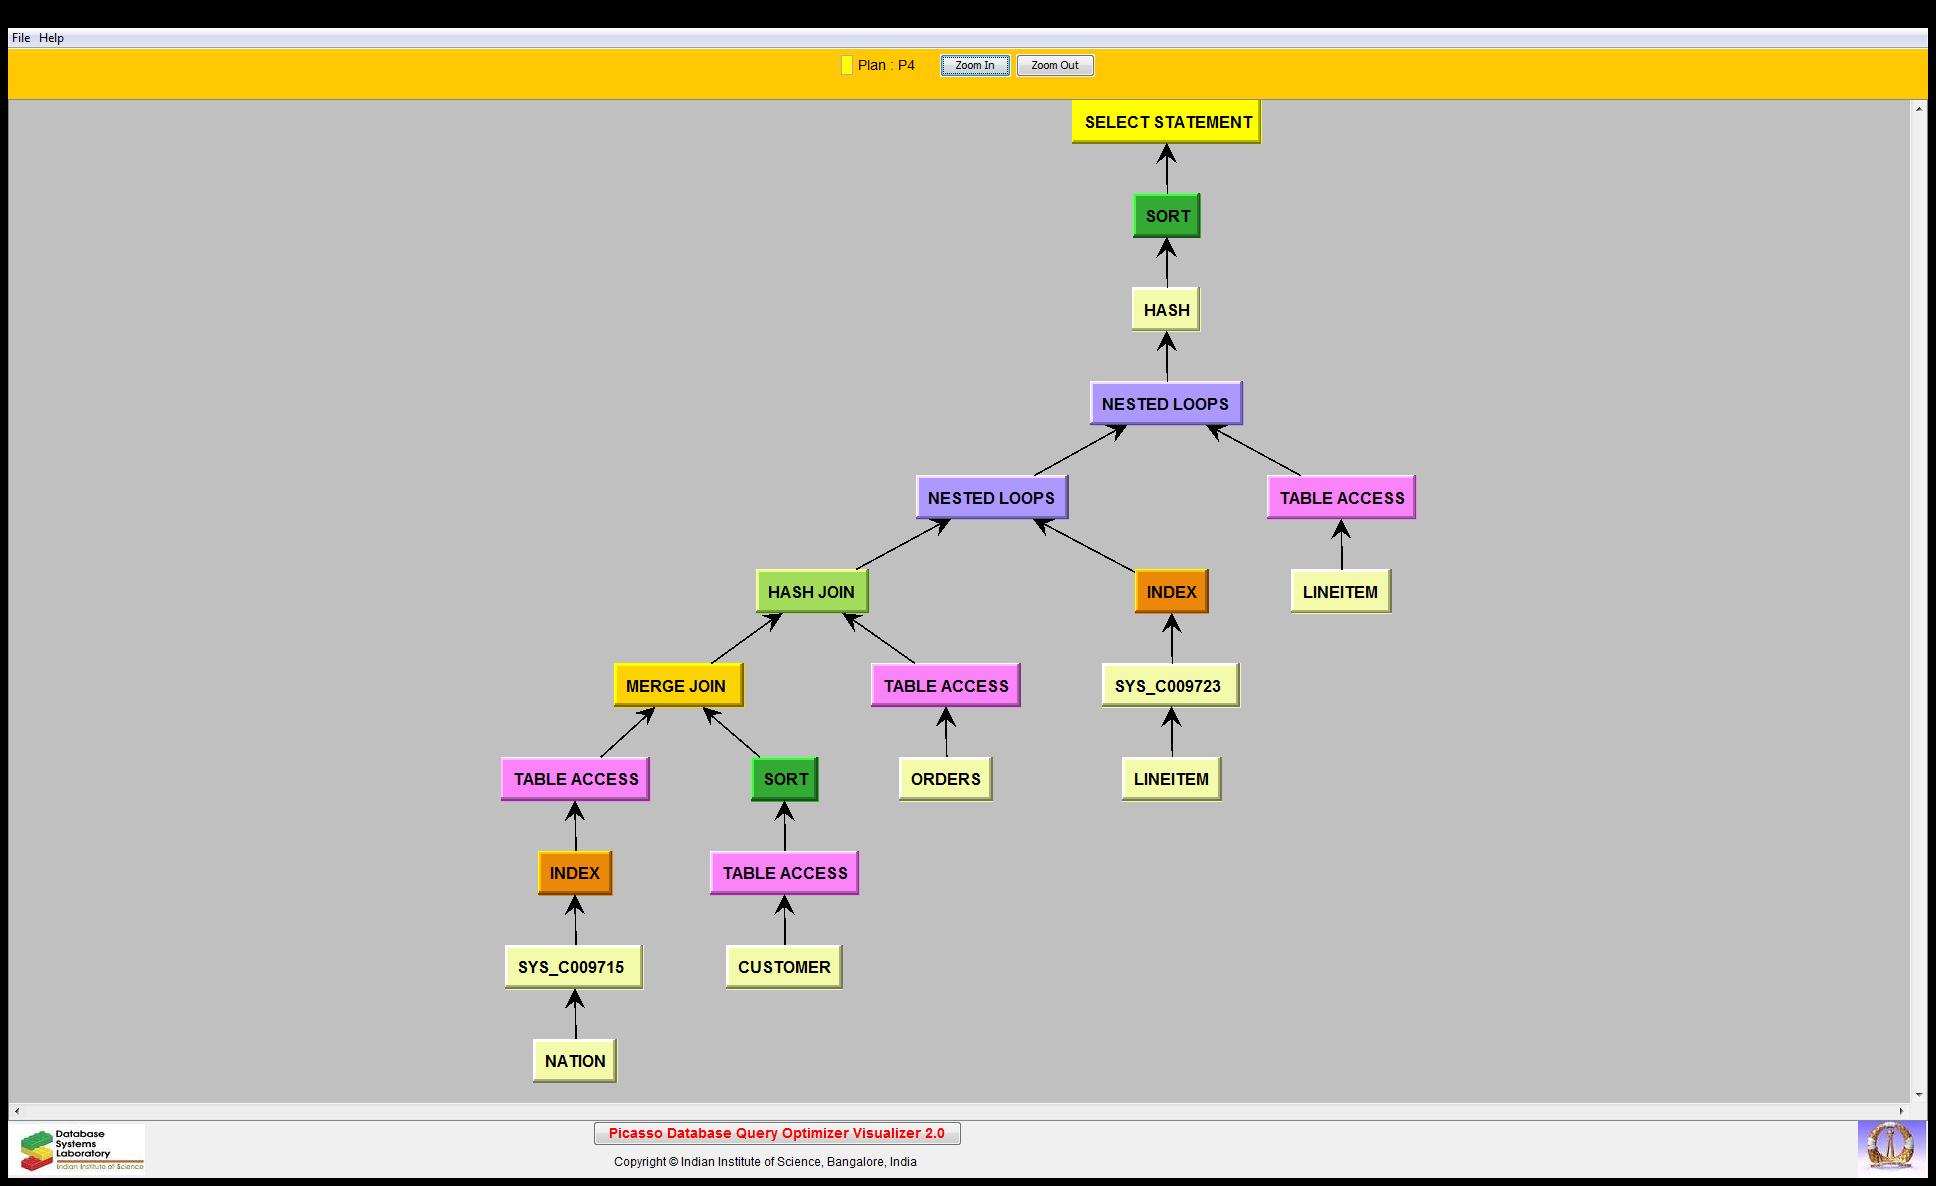Open the Help menu
The image size is (1936, 1186).
click(51, 38)
